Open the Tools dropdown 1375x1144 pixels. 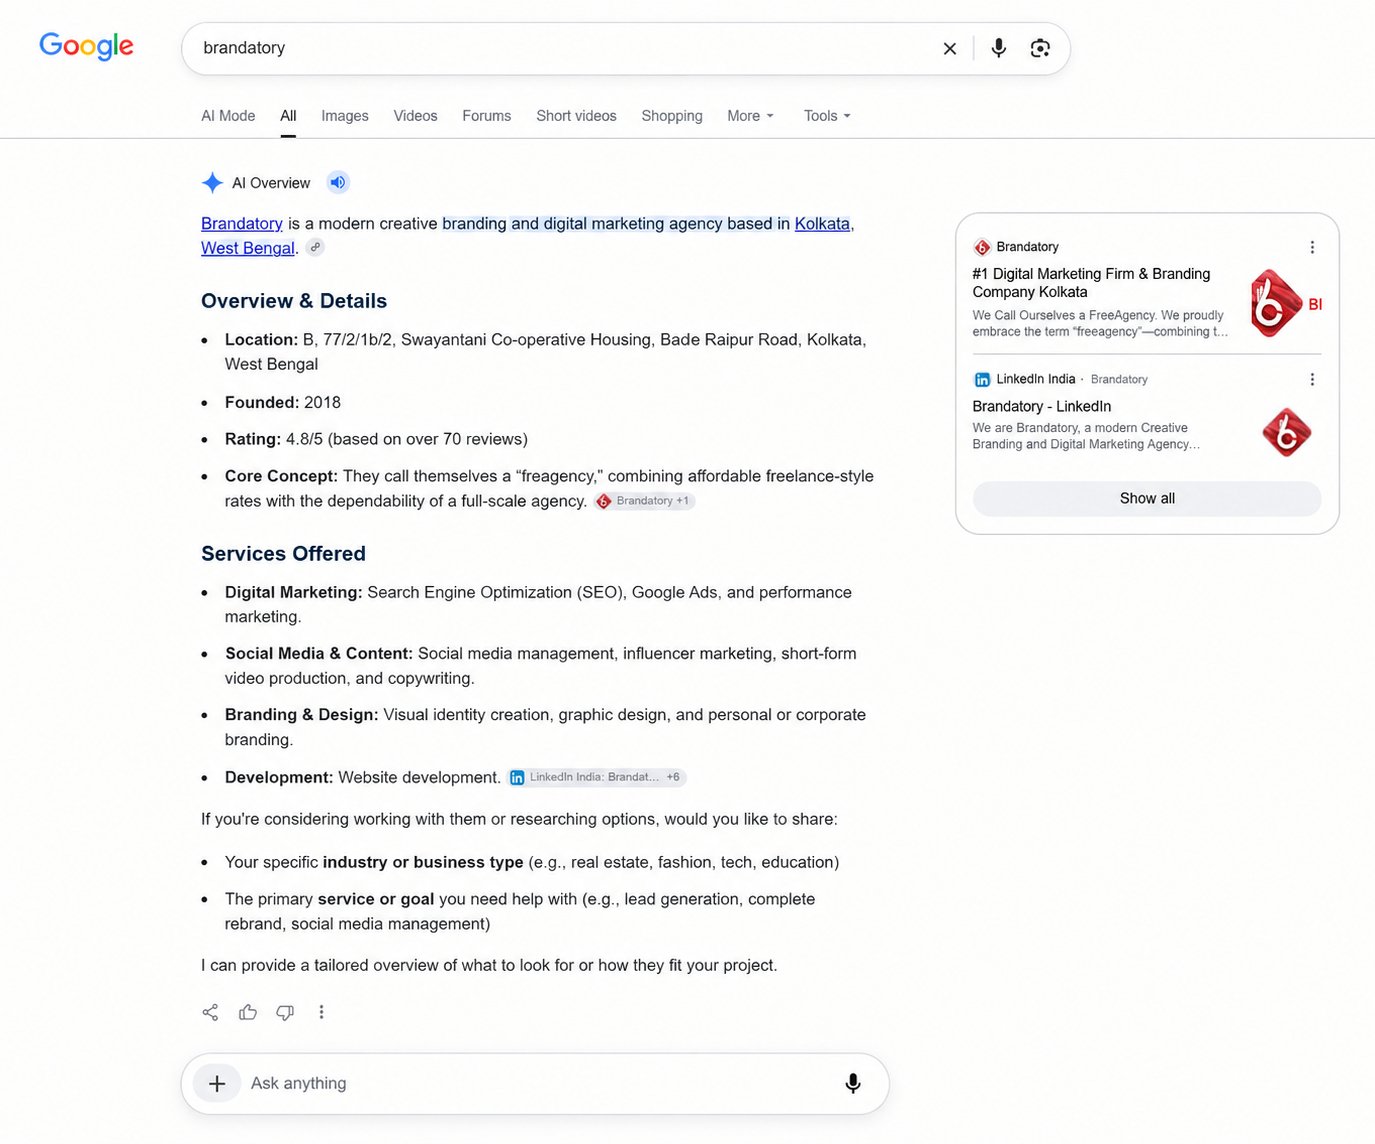[827, 116]
